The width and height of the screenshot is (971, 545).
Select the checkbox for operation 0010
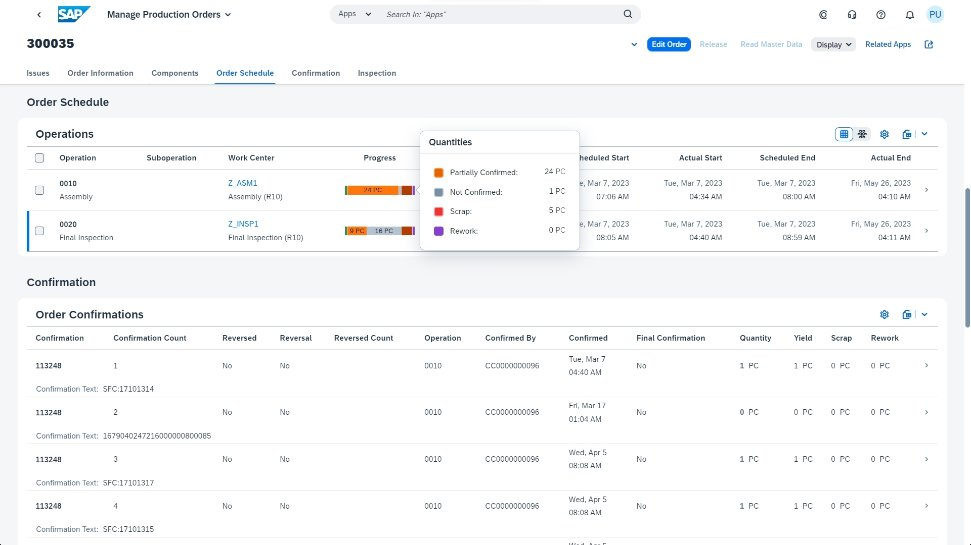pyautogui.click(x=39, y=190)
